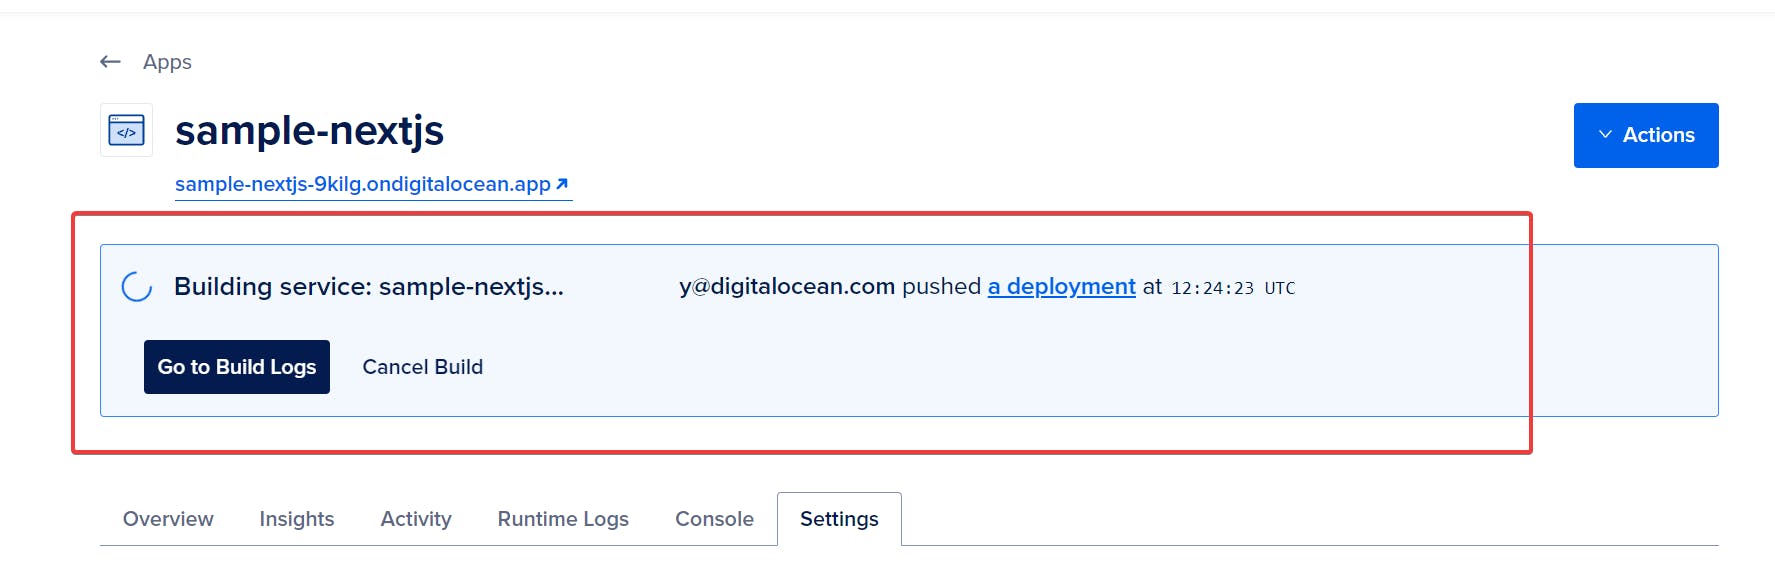Return to the Apps list
The width and height of the screenshot is (1775, 584).
[167, 62]
